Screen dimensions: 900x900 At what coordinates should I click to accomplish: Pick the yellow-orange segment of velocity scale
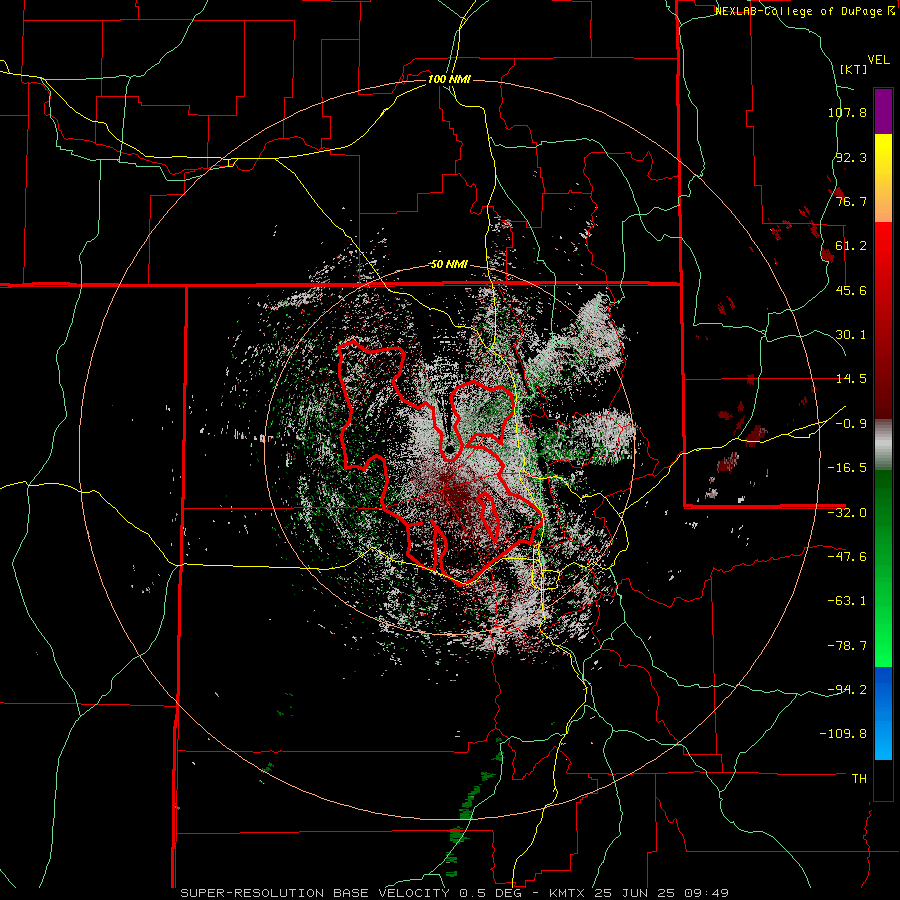883,178
